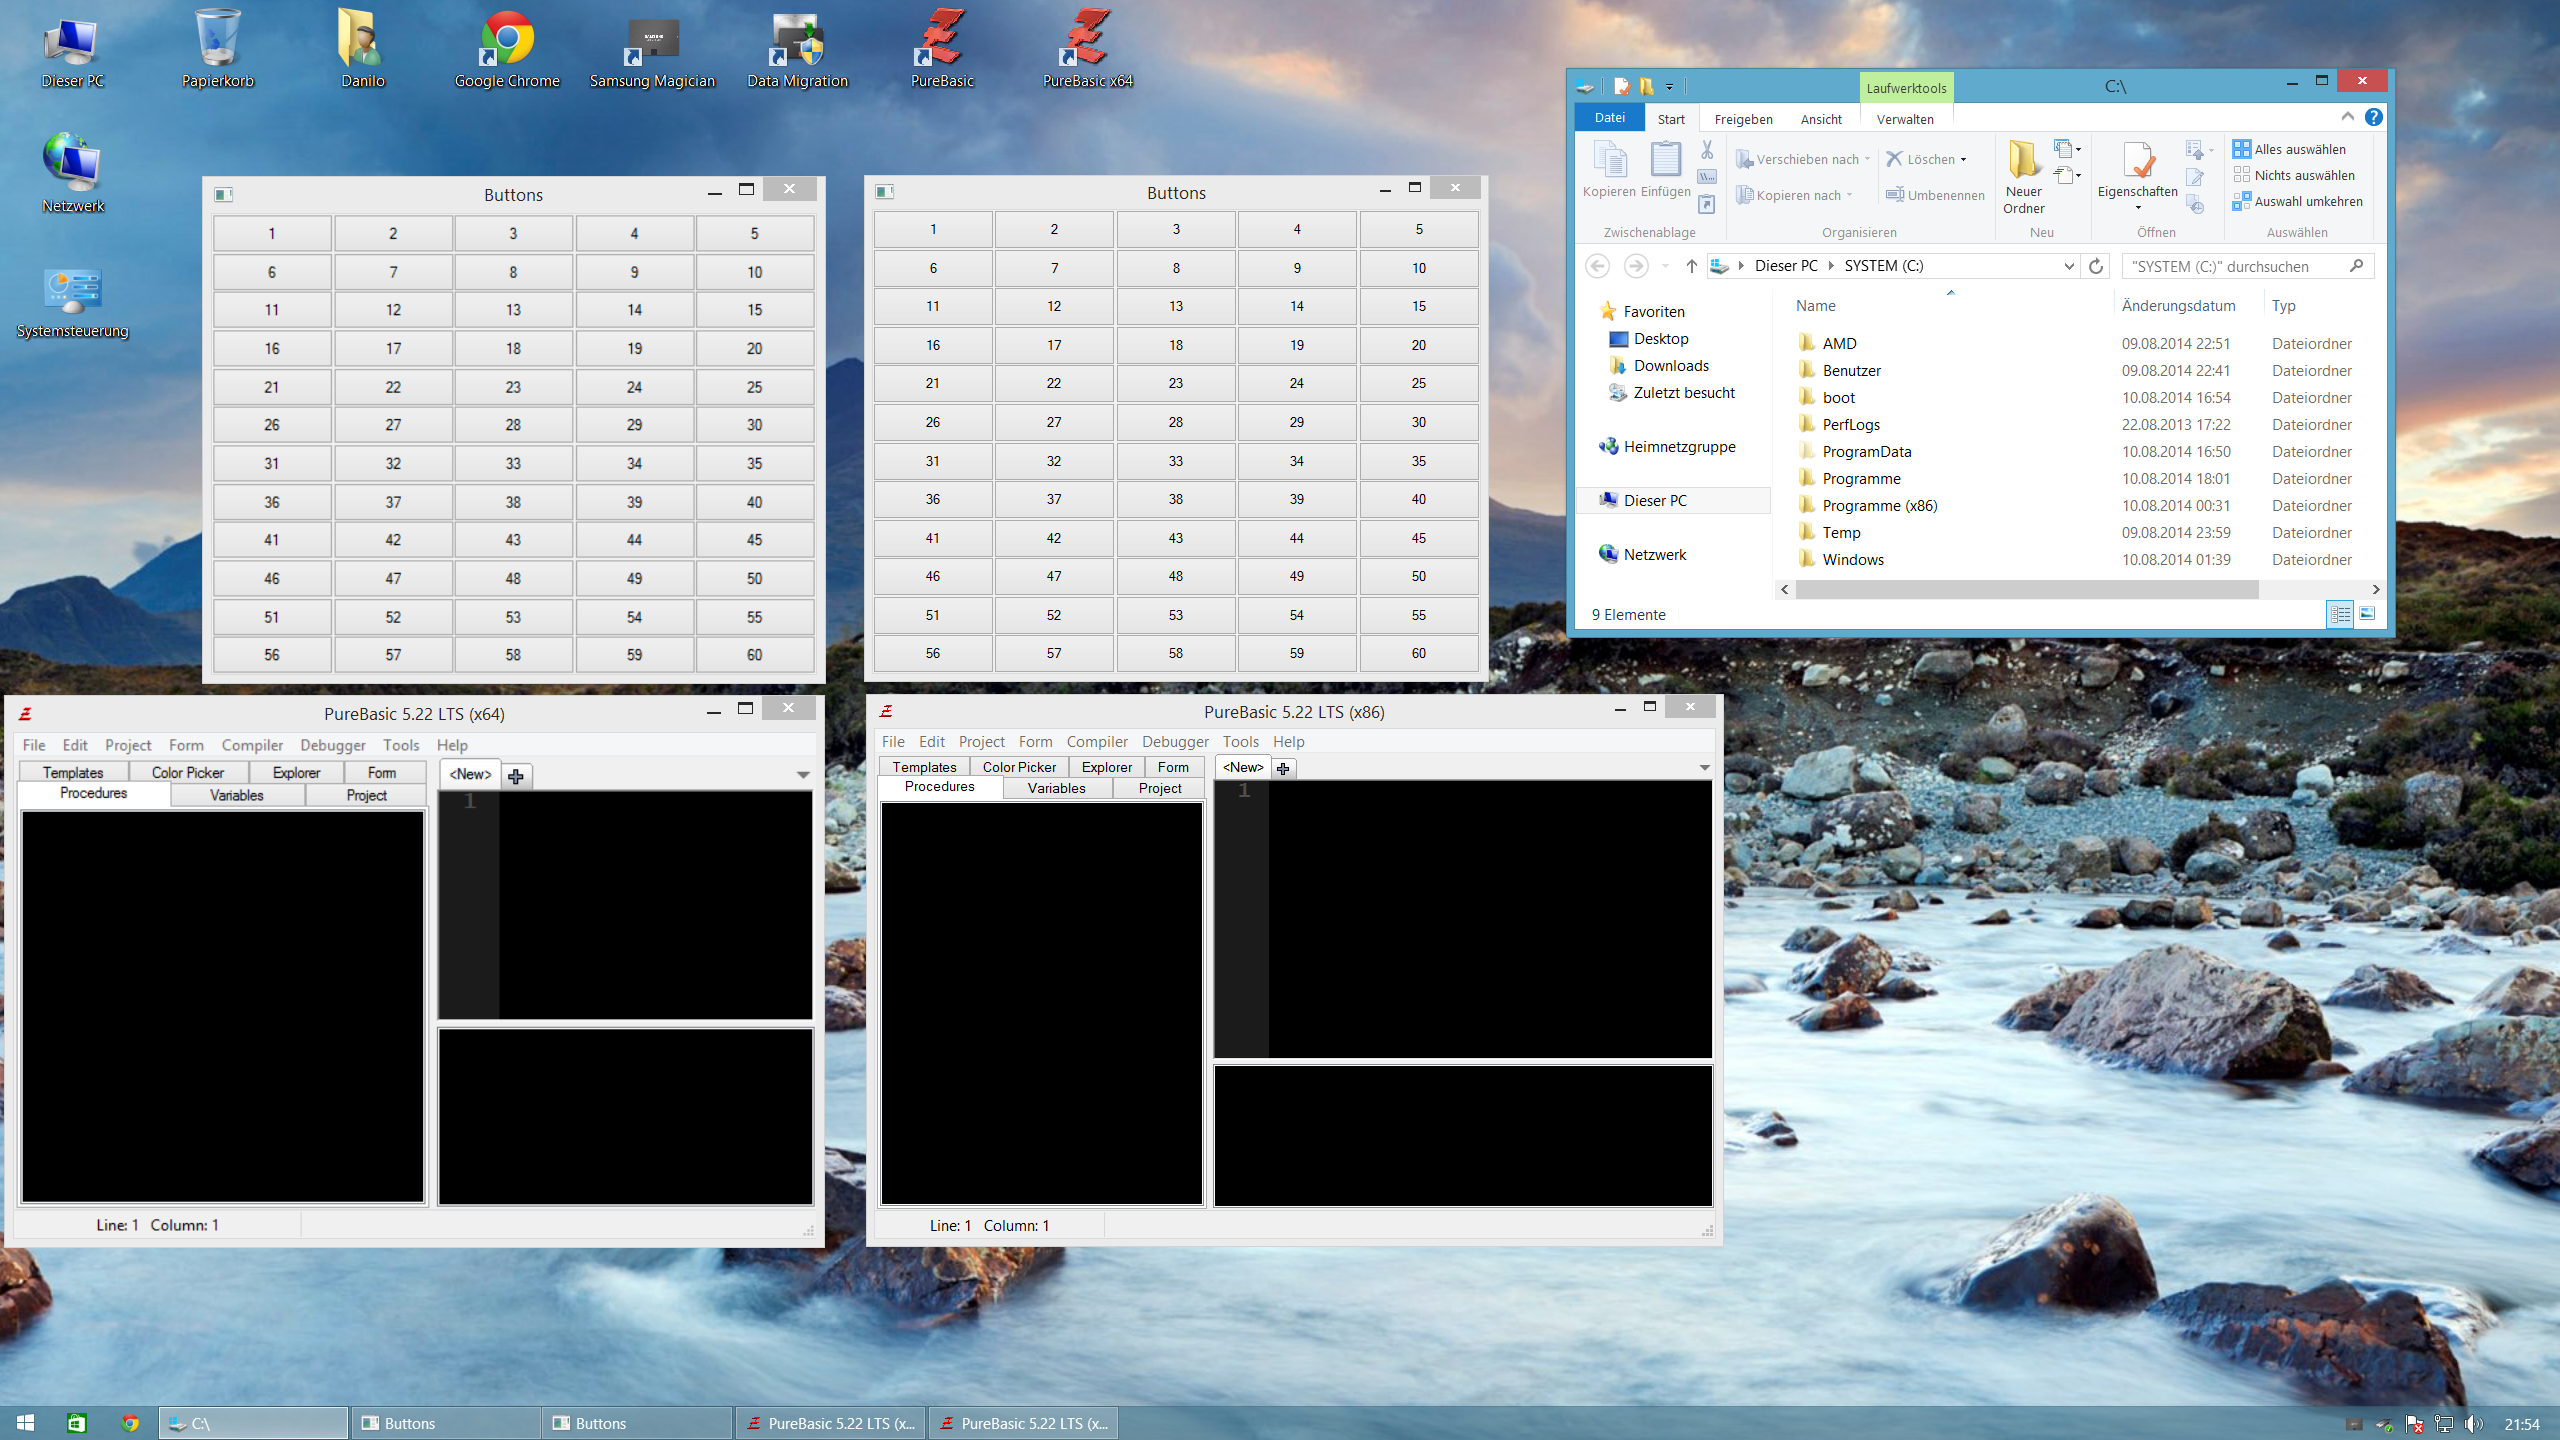Viewport: 2560px width, 1440px height.
Task: Switch to the Ansicht ribbon tab
Action: [x=1820, y=119]
